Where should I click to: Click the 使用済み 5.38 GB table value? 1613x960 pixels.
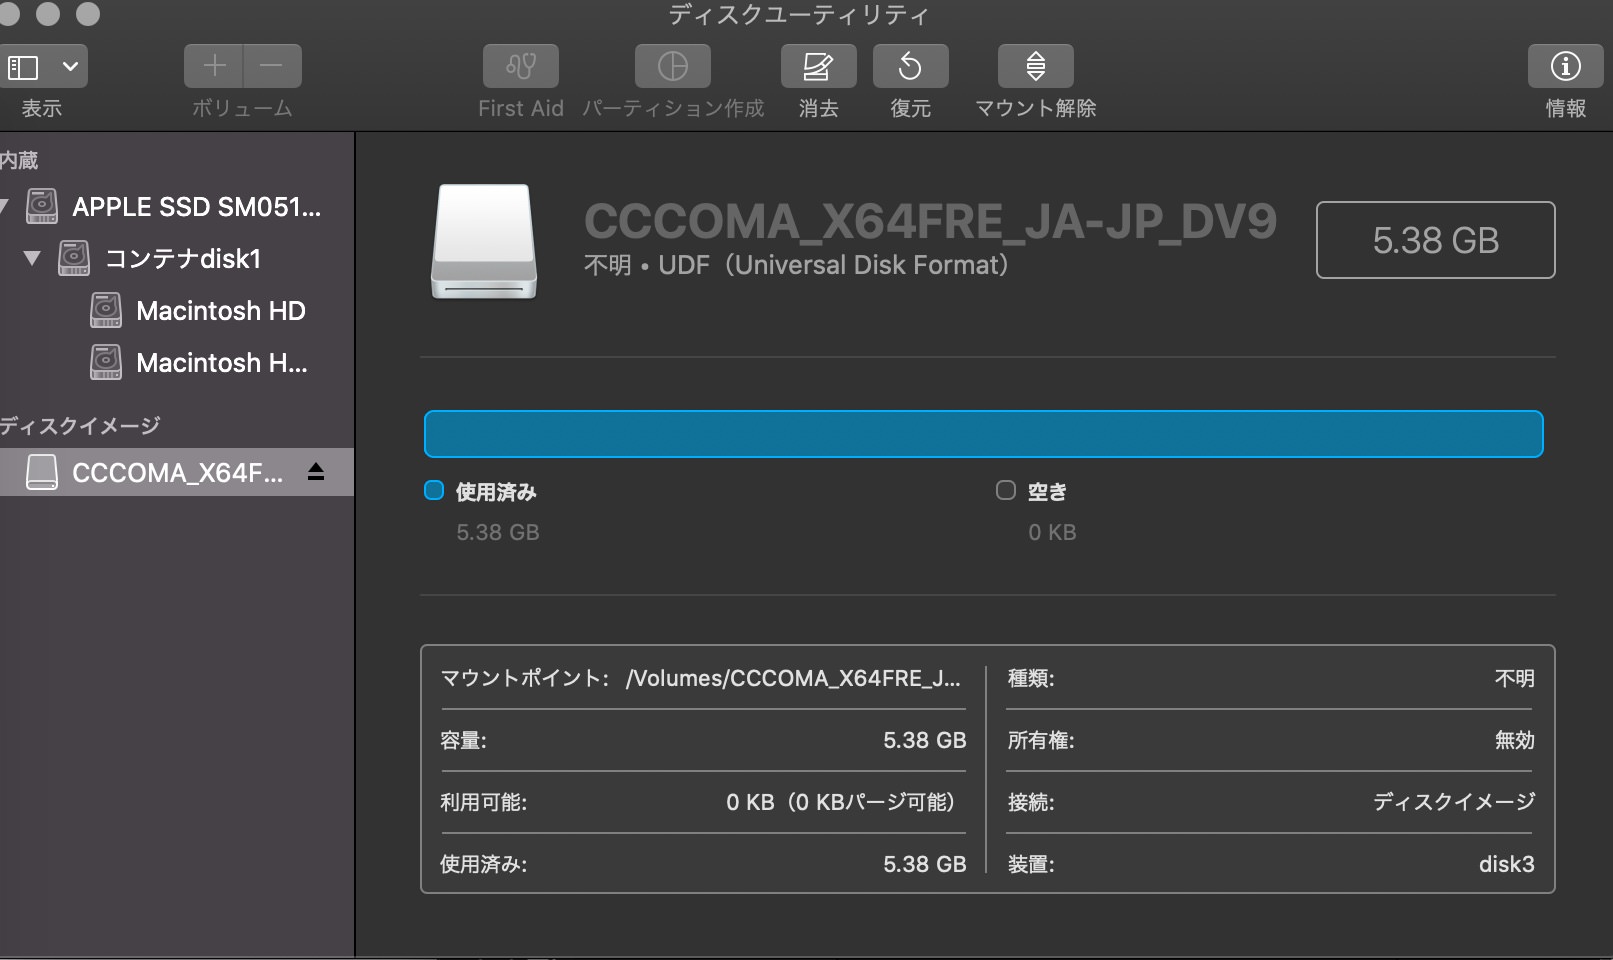[924, 864]
